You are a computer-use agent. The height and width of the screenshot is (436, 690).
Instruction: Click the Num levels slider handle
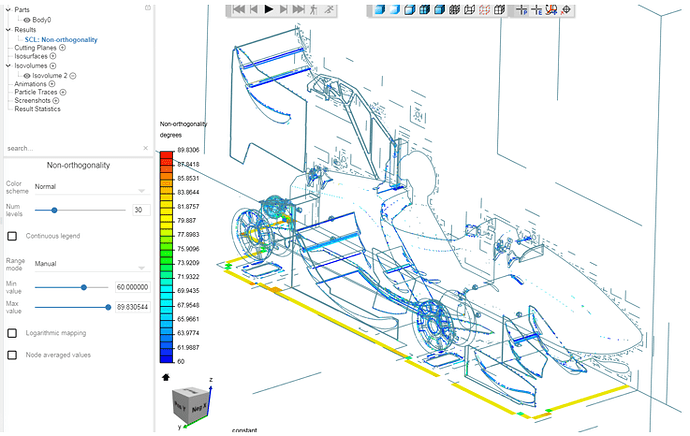click(x=54, y=210)
